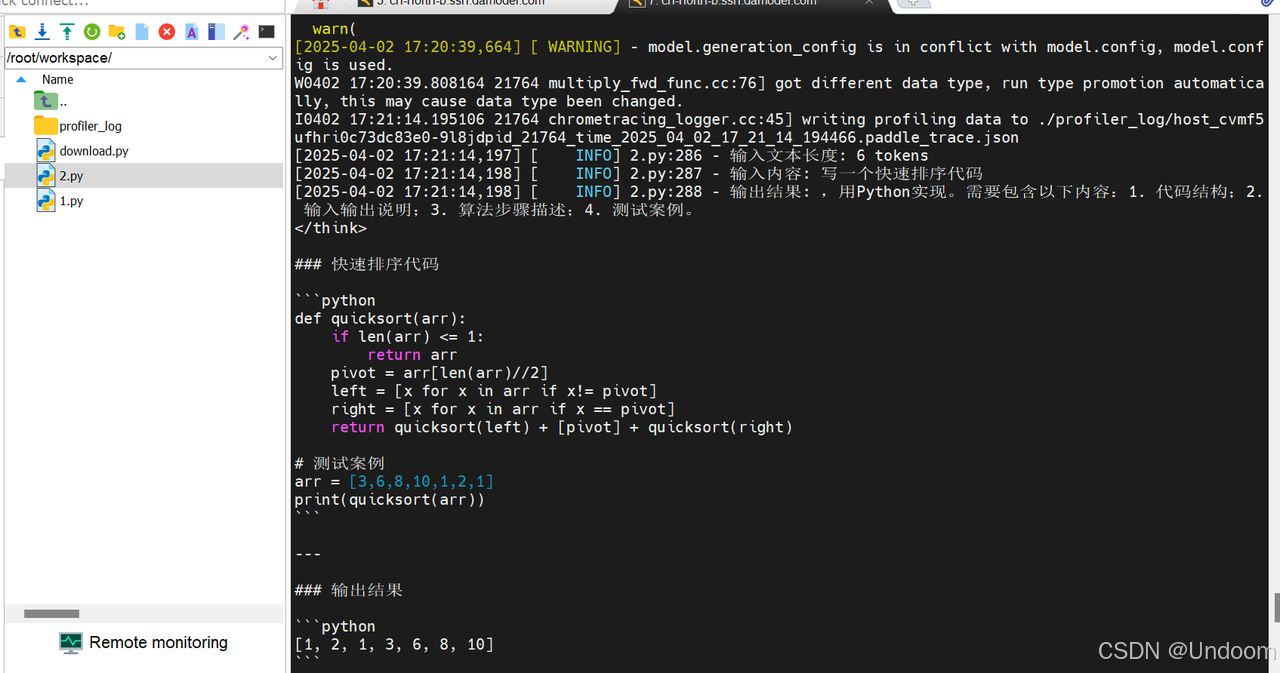Viewport: 1280px width, 673px height.
Task: Click the 'chrometracing_logger.cc:45' log line
Action: point(779,119)
